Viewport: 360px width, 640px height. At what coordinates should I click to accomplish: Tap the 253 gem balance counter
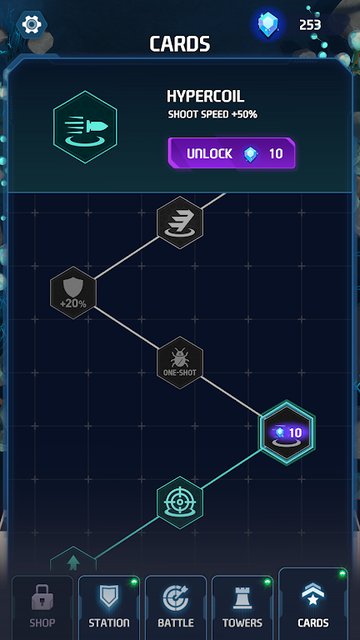click(310, 25)
